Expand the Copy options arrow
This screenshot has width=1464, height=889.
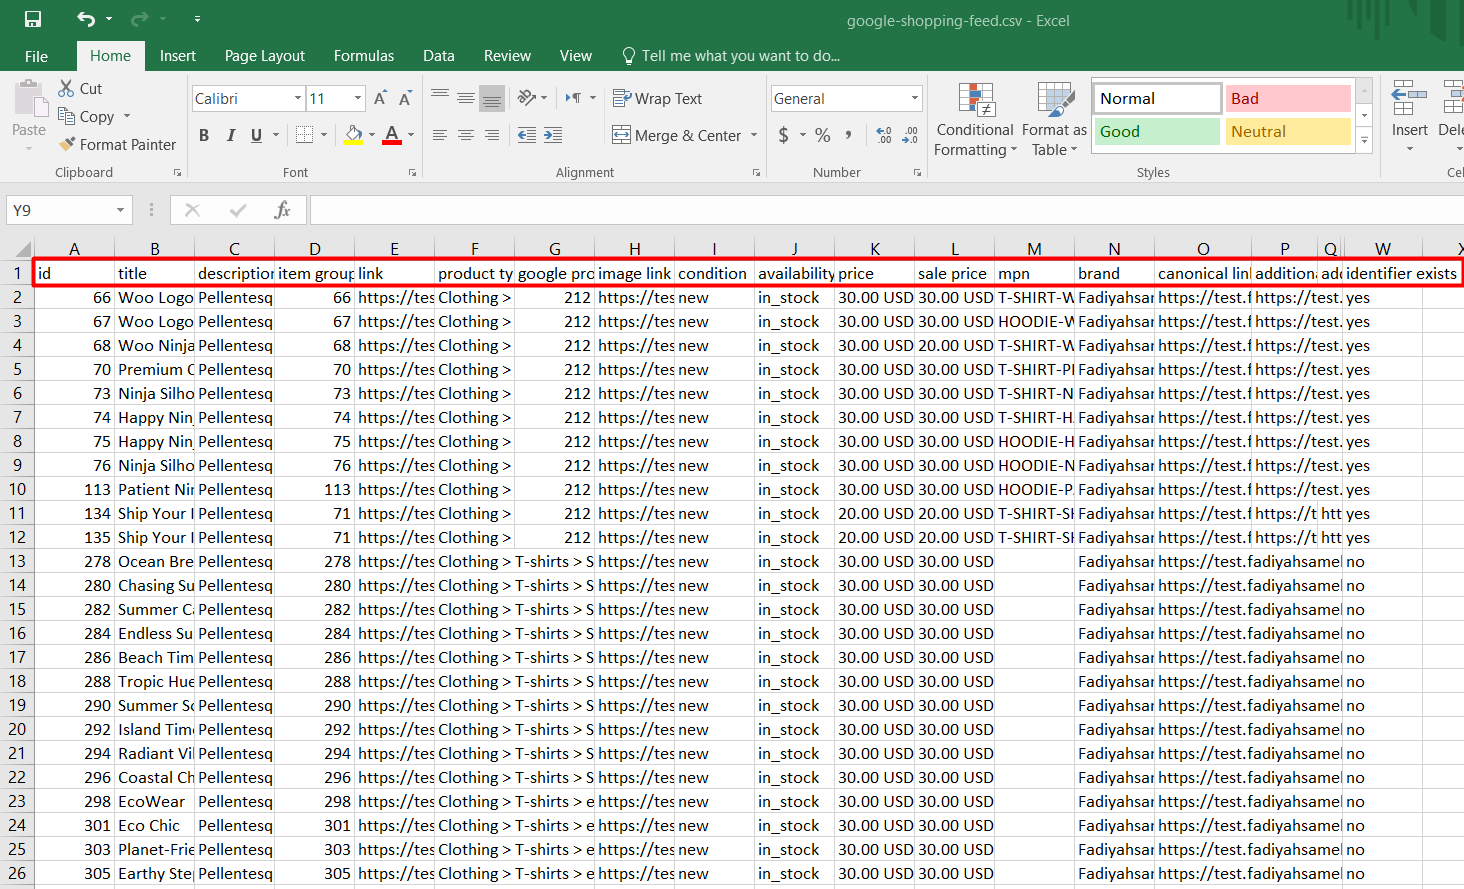tap(127, 116)
